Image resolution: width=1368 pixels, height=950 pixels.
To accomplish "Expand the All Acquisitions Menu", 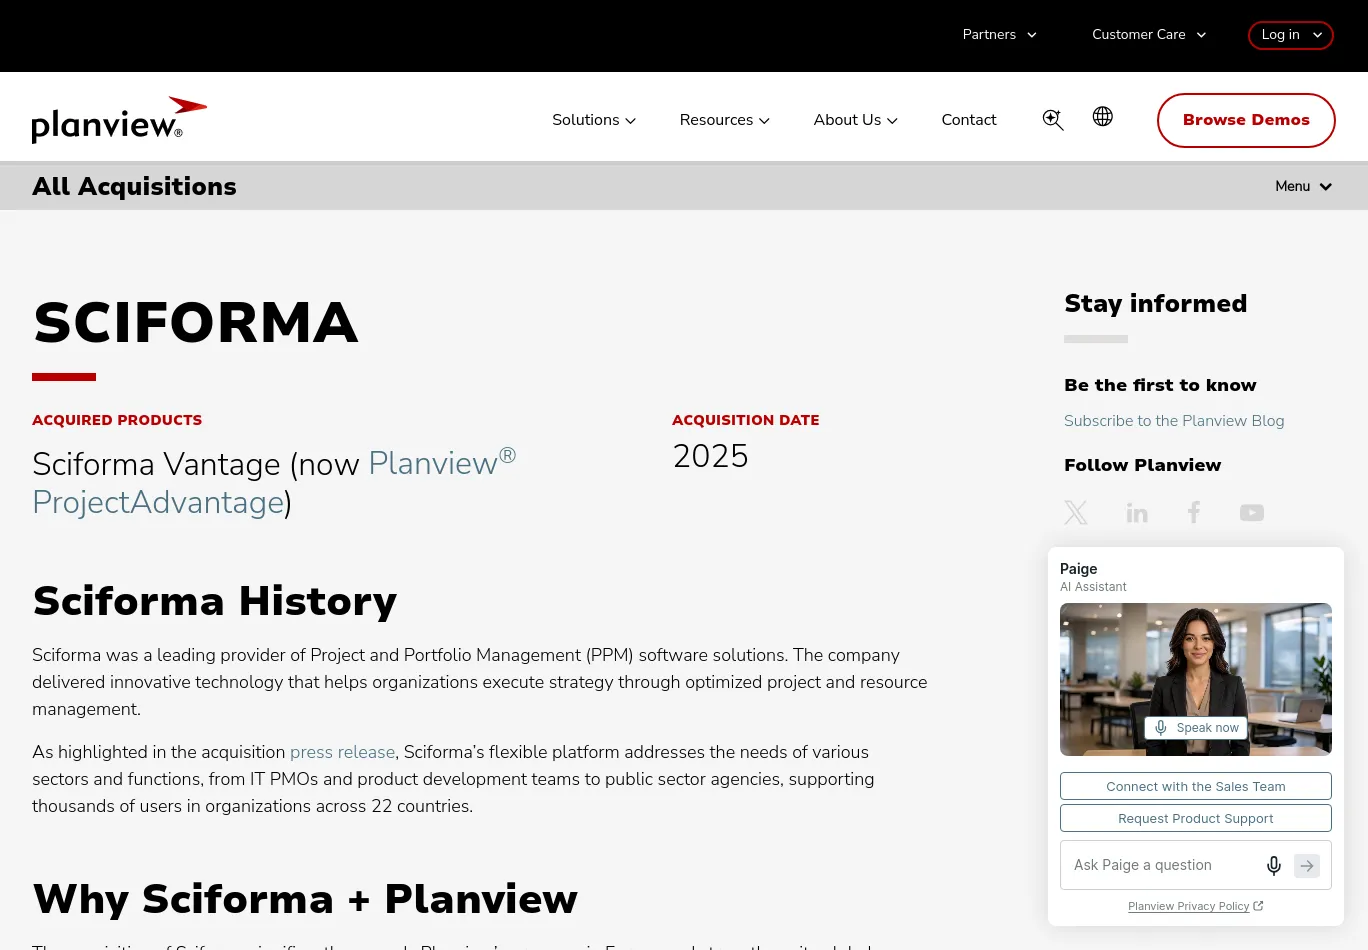I will (1303, 187).
